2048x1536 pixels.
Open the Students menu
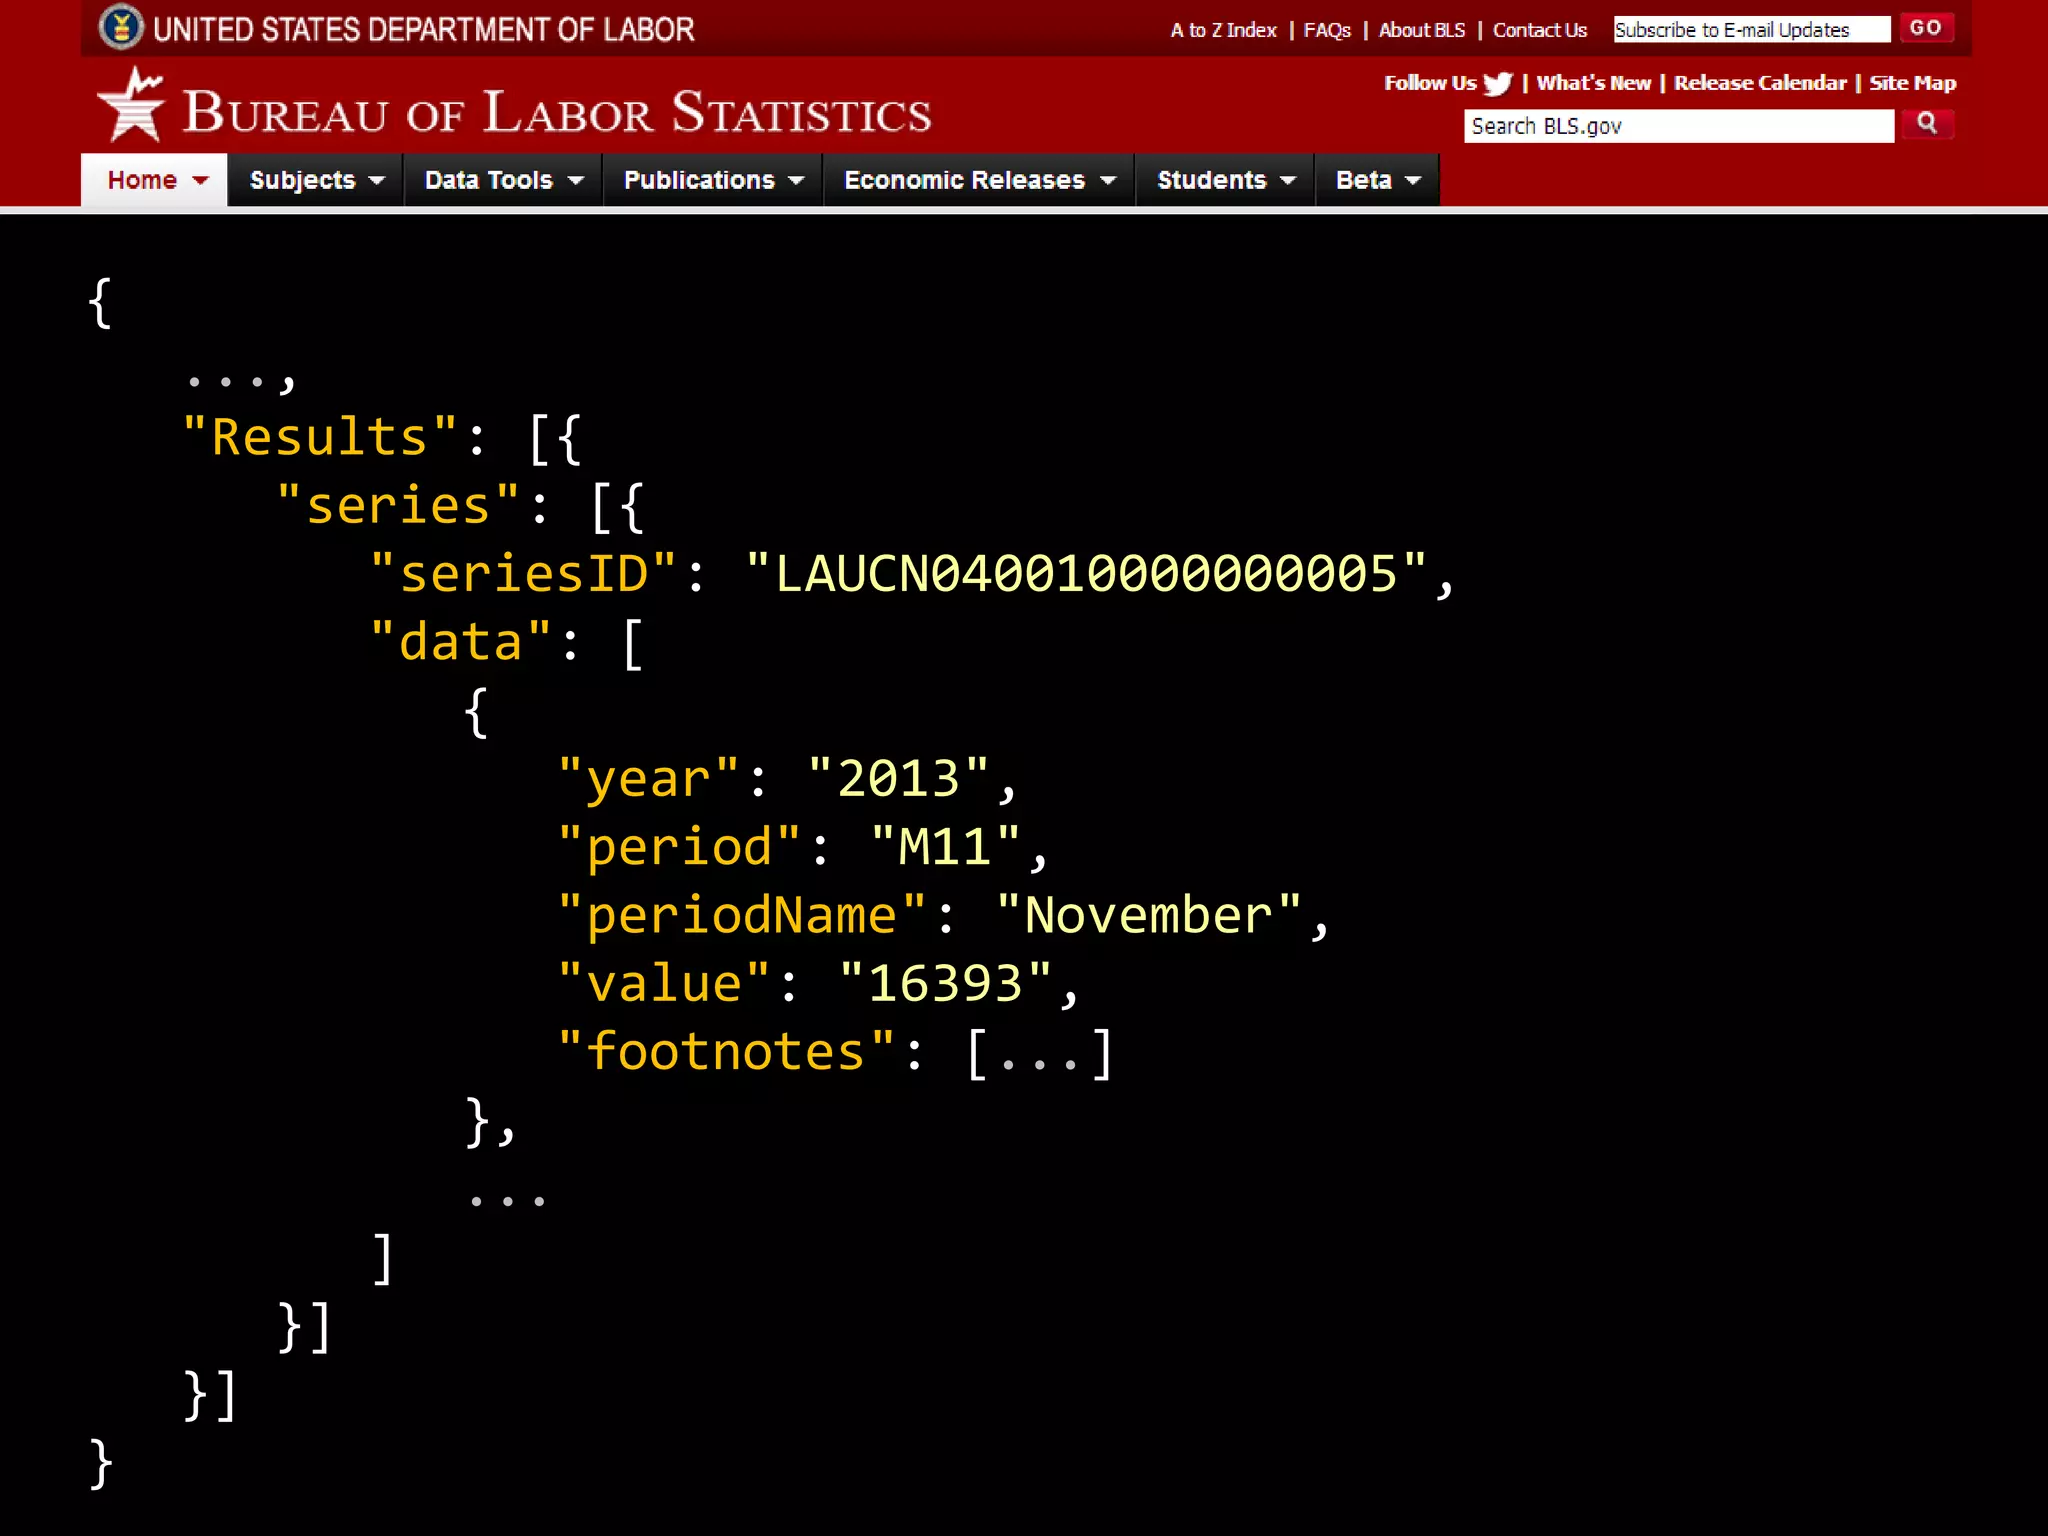[1211, 181]
